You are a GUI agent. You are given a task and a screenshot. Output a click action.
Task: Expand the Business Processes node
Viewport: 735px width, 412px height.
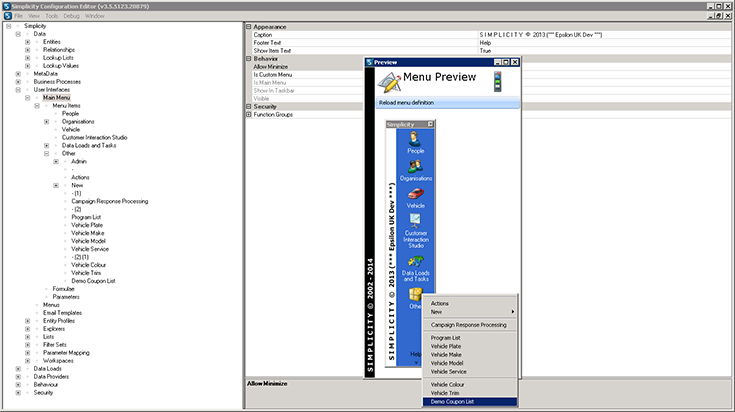18,82
